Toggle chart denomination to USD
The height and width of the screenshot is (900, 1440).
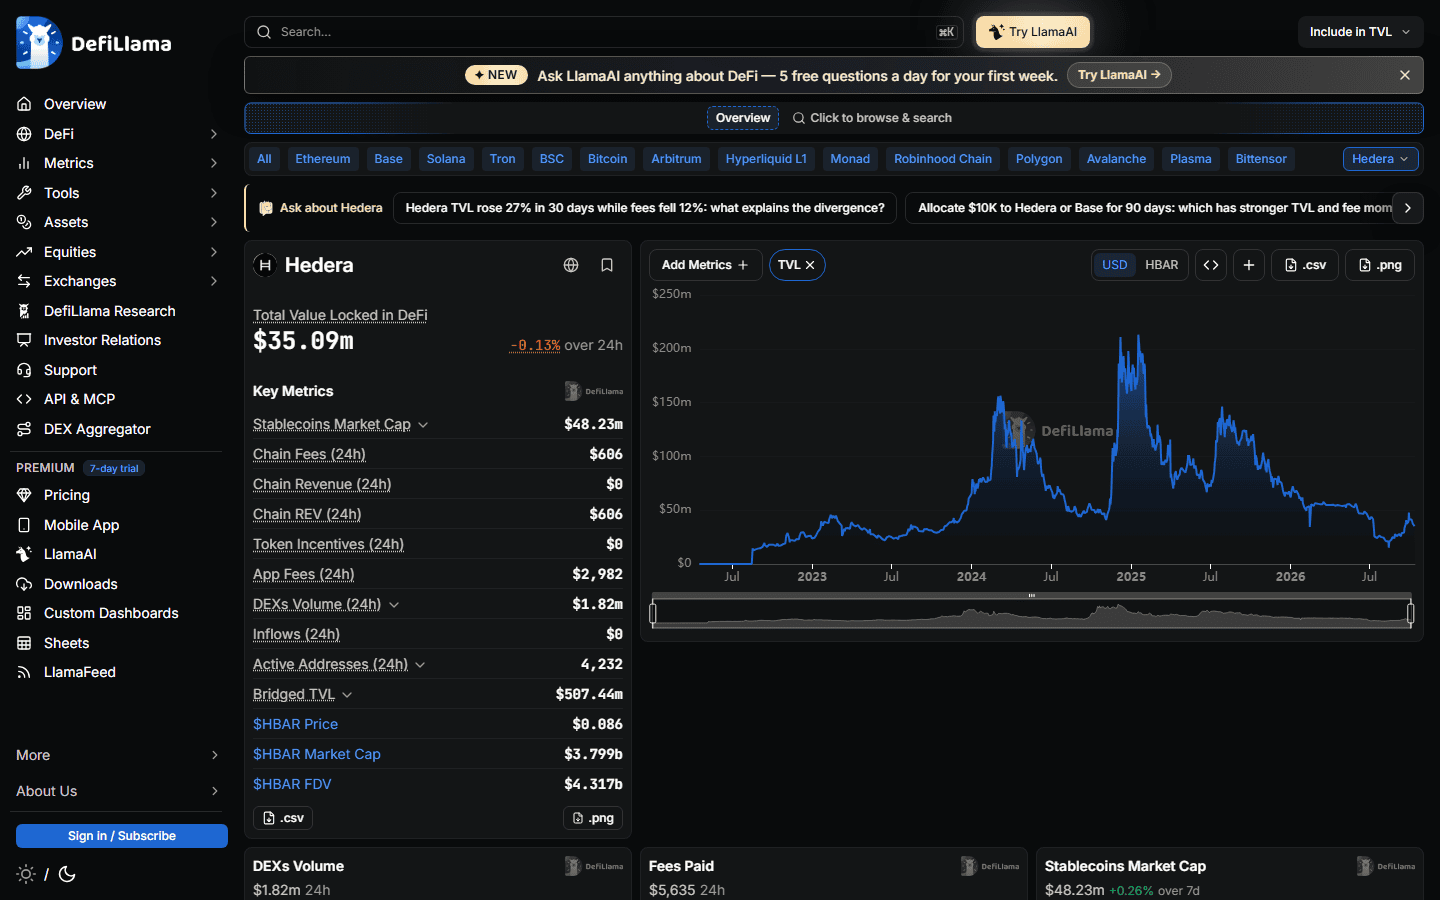tap(1115, 265)
